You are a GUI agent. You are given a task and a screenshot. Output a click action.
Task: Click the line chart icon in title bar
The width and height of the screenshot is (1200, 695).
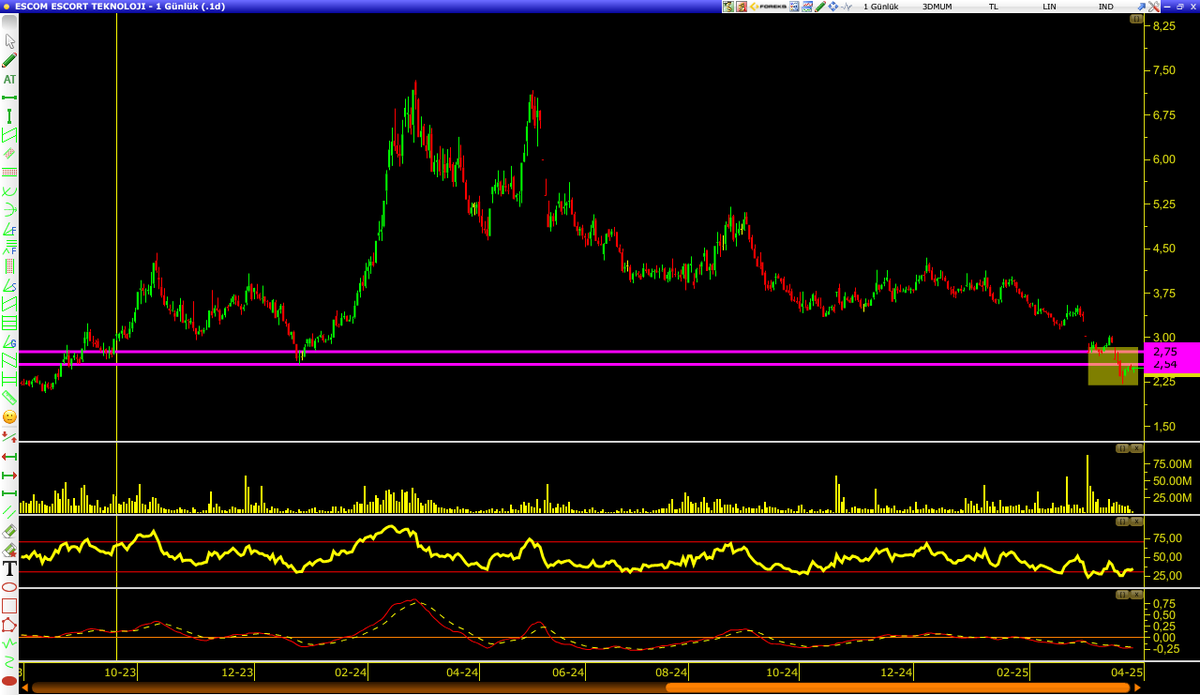[847, 7]
